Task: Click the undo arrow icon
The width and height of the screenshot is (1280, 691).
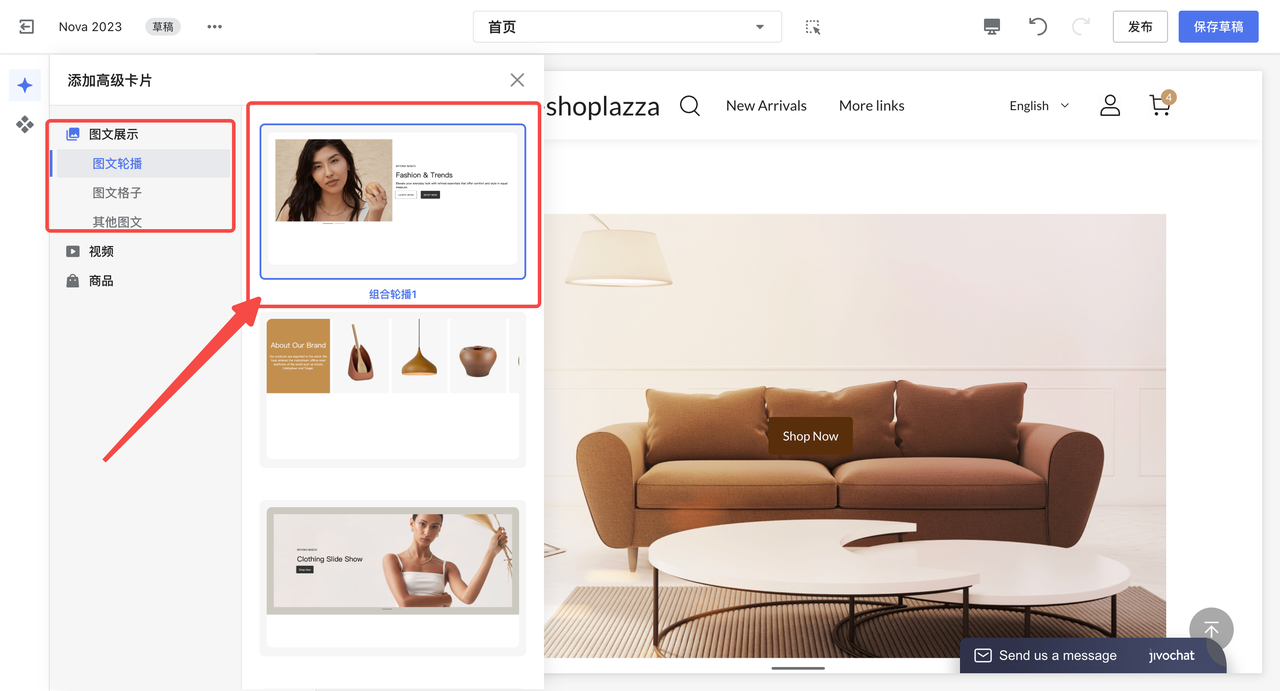Action: coord(1038,27)
